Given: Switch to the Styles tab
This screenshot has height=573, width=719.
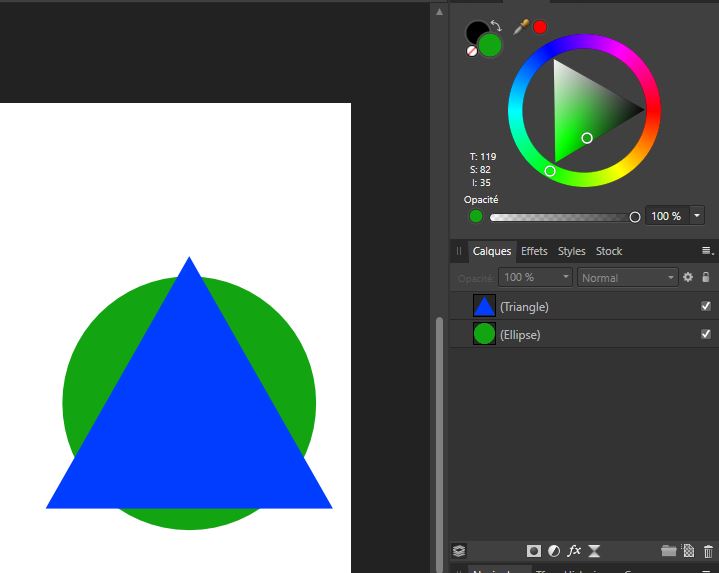Looking at the screenshot, I should [571, 251].
